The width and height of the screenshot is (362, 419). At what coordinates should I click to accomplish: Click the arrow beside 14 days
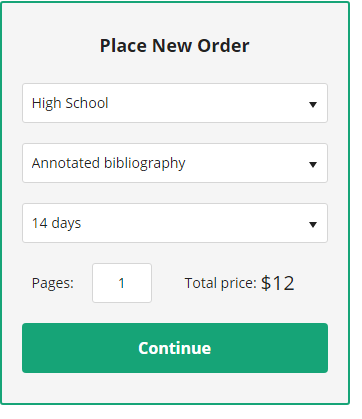pos(312,225)
